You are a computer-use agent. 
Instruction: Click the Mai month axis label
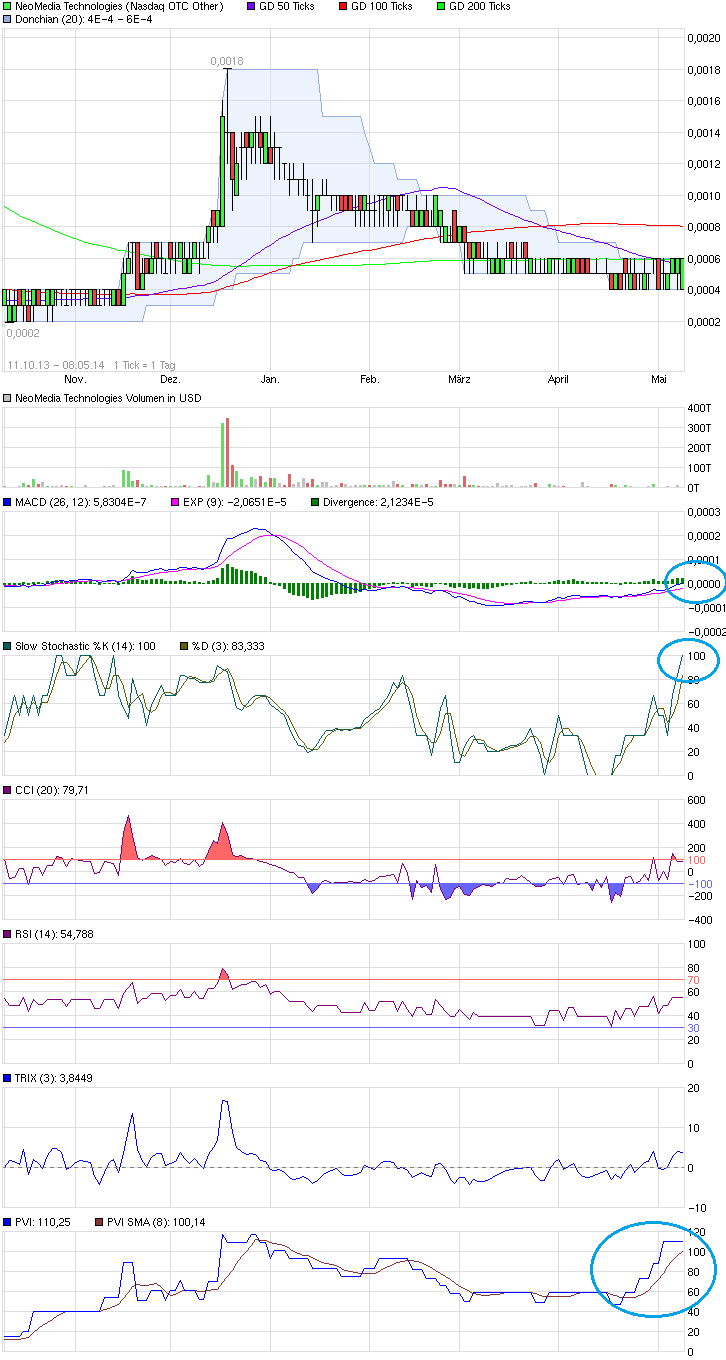coord(659,379)
